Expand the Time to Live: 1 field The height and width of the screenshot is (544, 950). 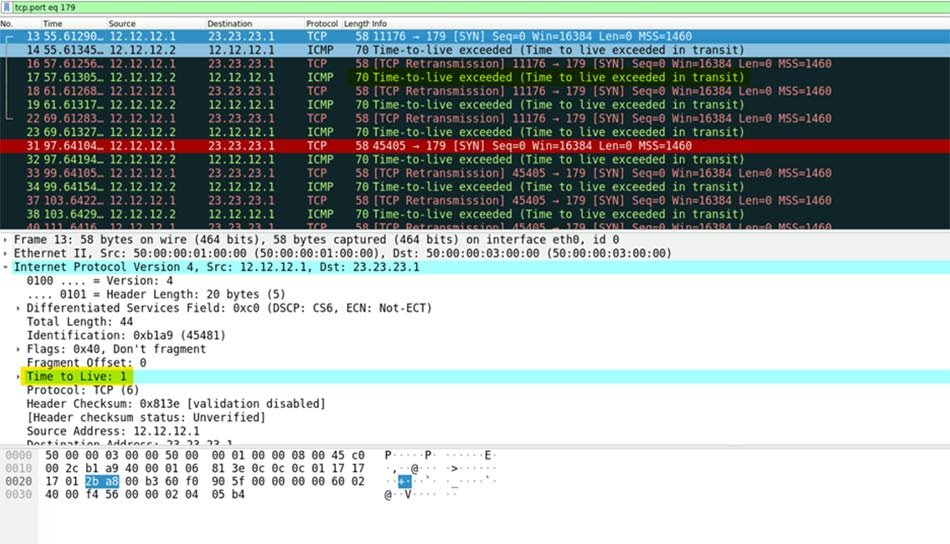(18, 376)
